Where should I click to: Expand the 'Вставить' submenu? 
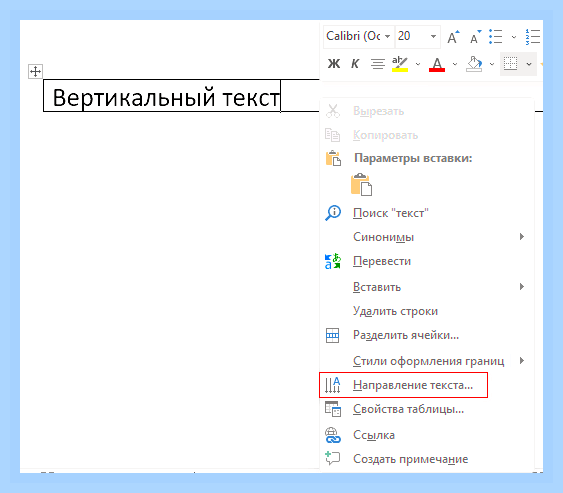click(427, 287)
